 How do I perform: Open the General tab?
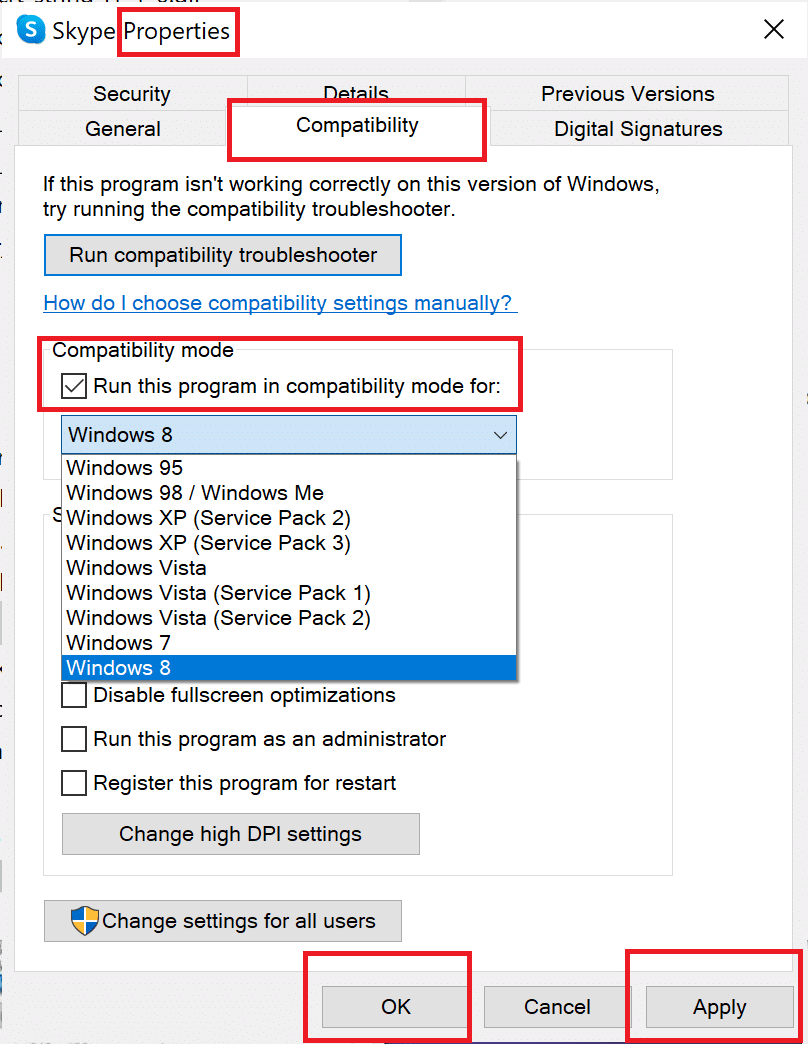123,129
